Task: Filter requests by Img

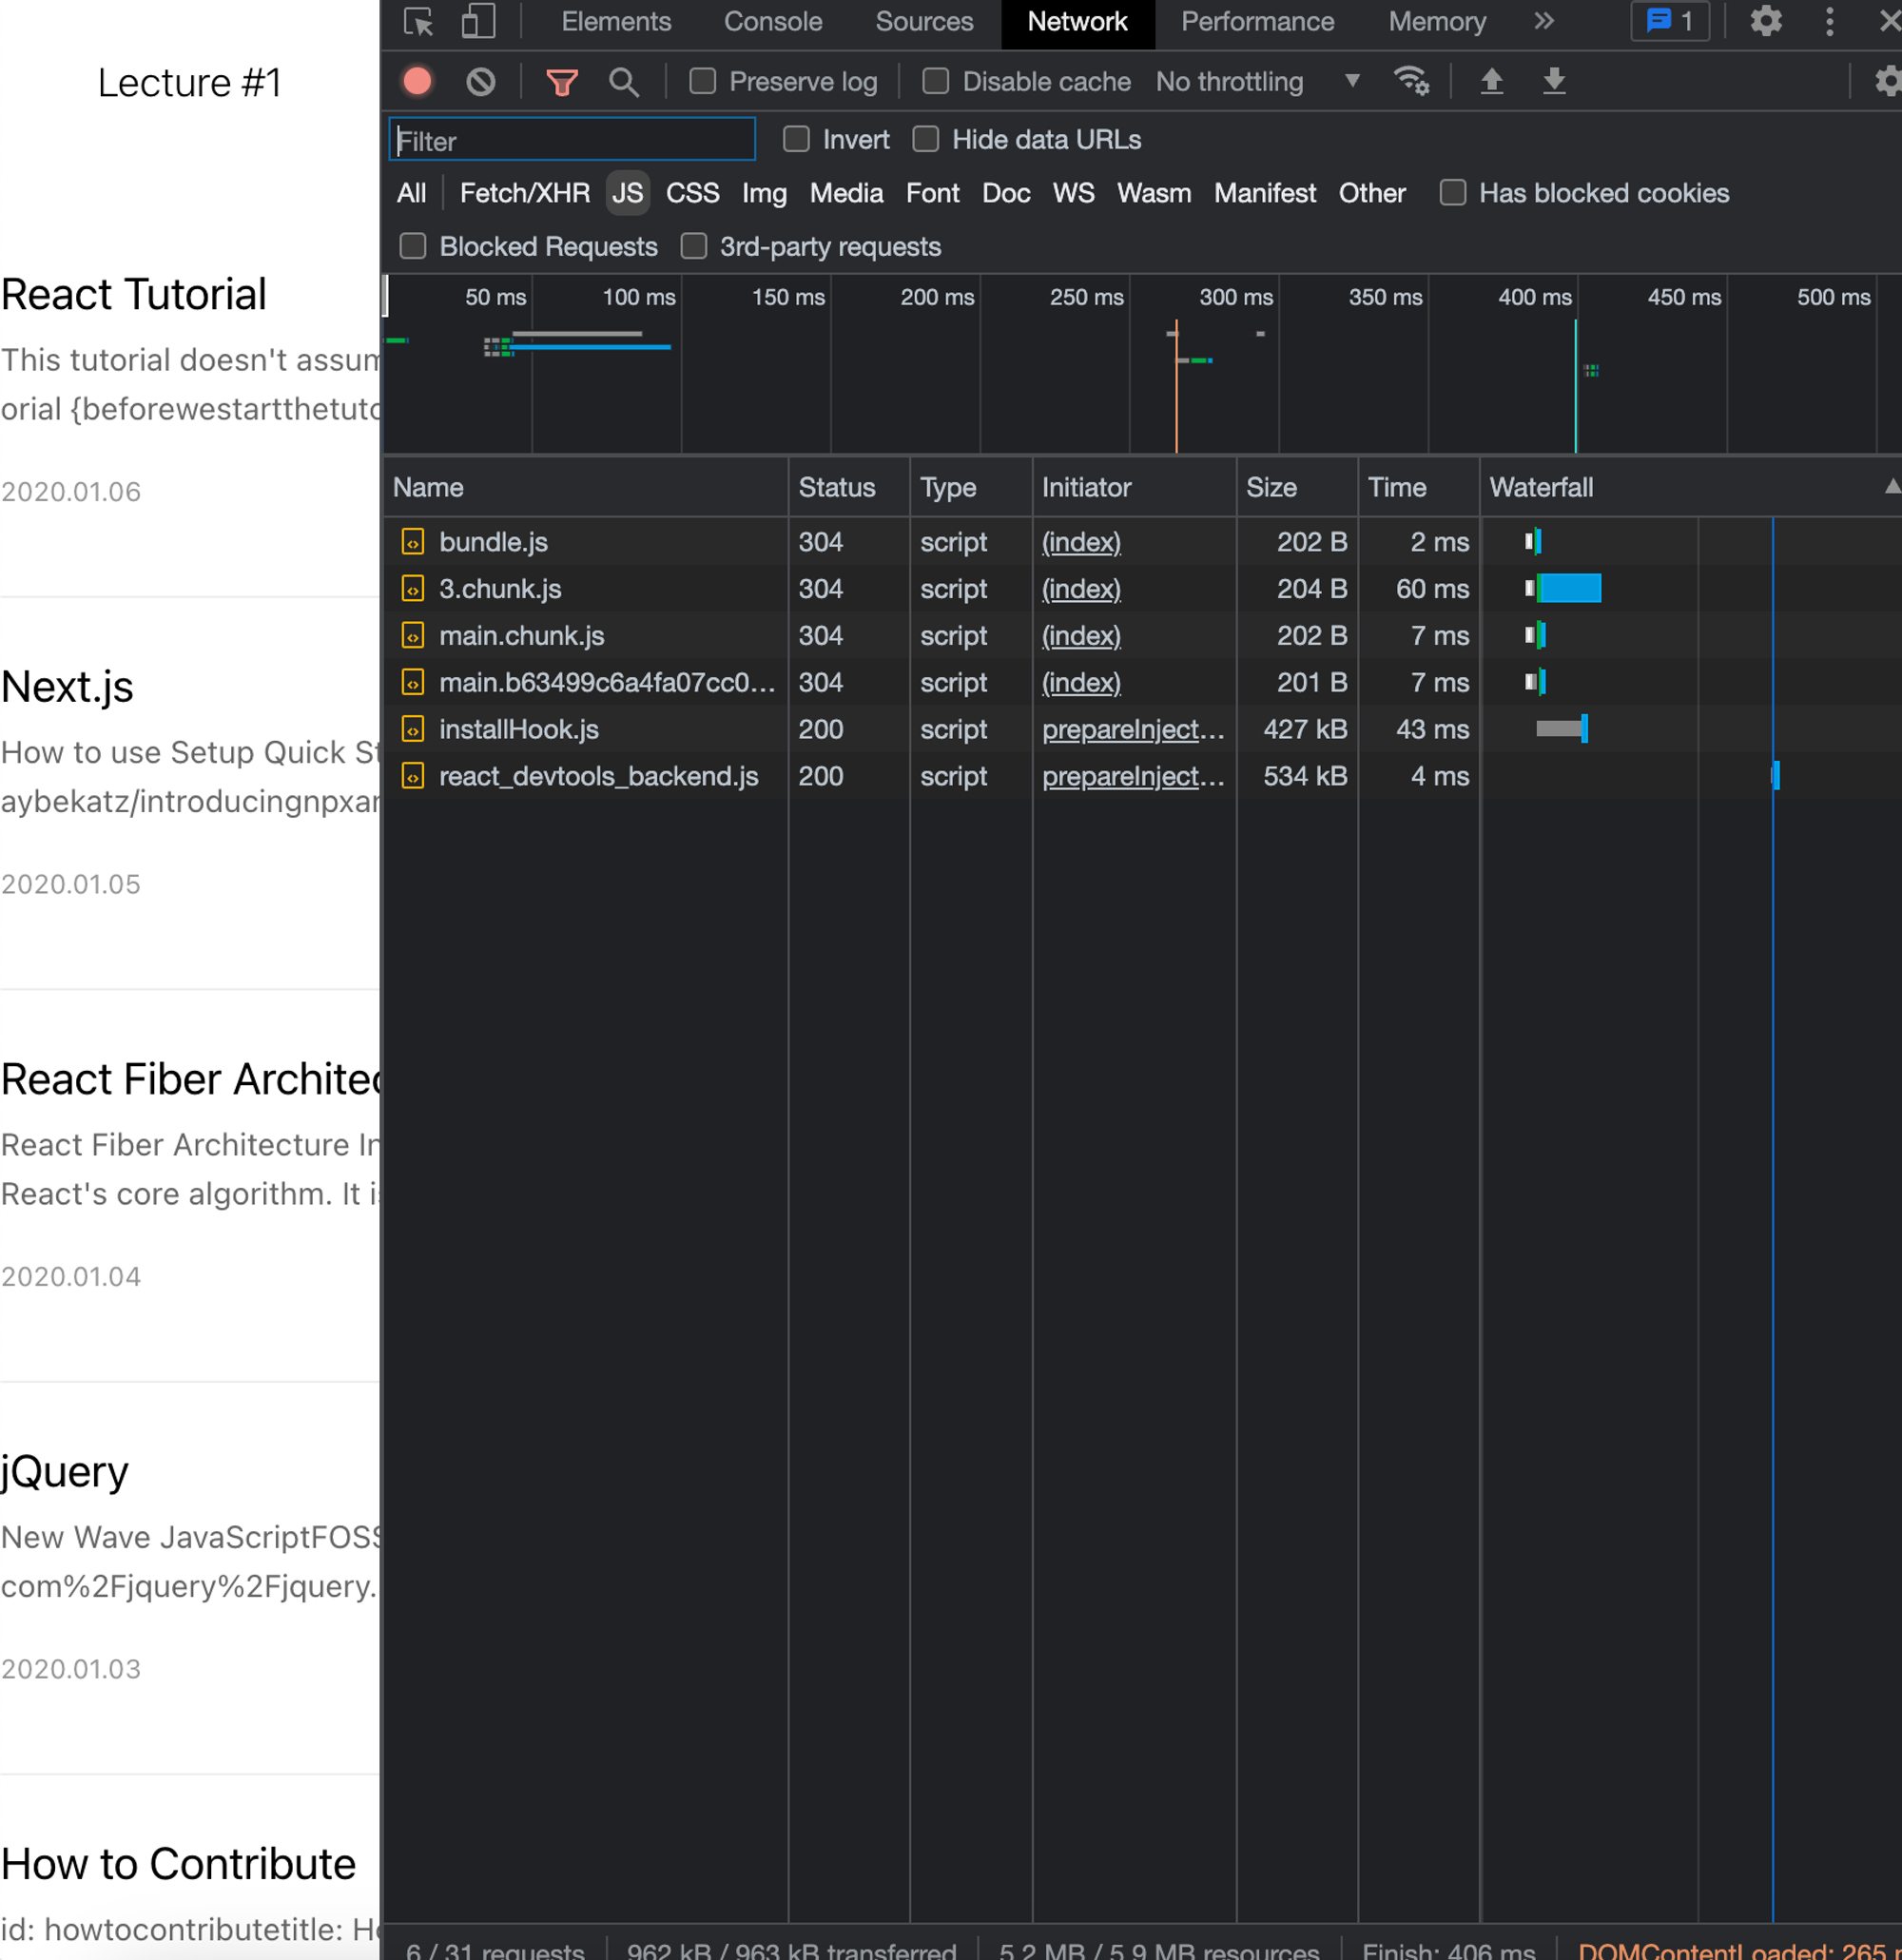Action: click(x=764, y=193)
